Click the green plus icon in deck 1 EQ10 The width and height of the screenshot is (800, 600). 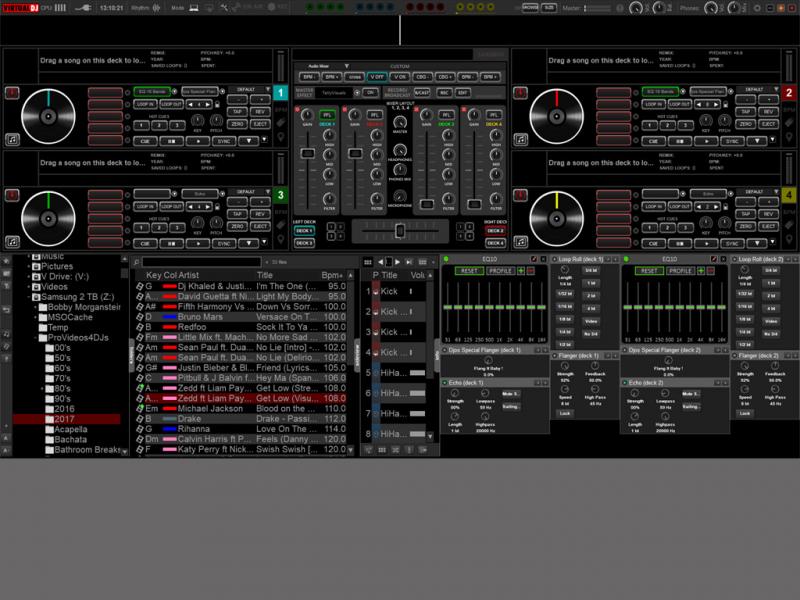(x=521, y=270)
